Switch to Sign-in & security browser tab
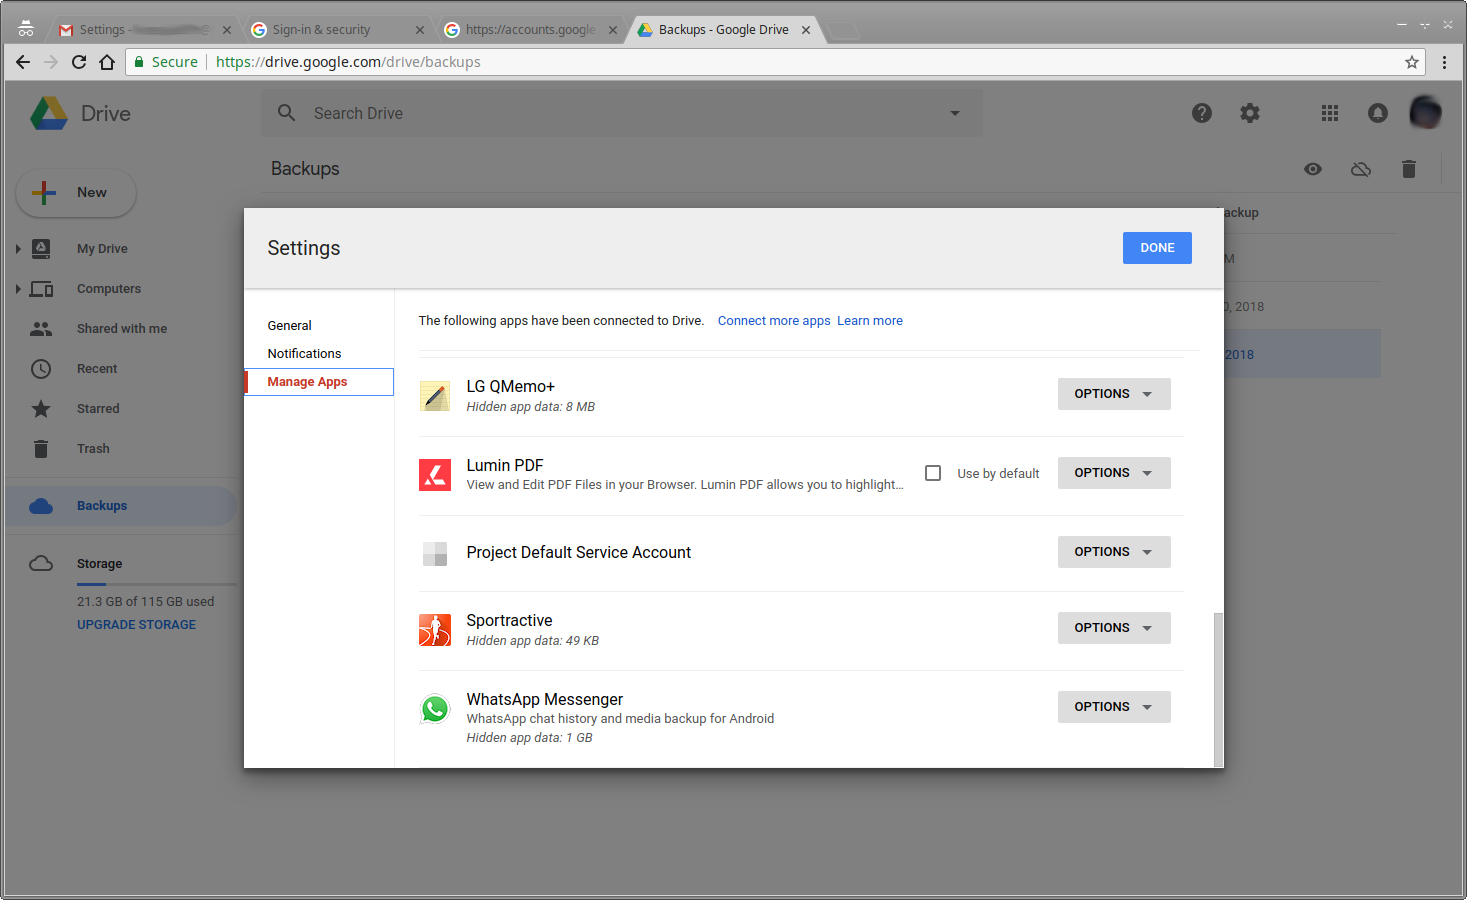The height and width of the screenshot is (900, 1467). click(x=337, y=30)
